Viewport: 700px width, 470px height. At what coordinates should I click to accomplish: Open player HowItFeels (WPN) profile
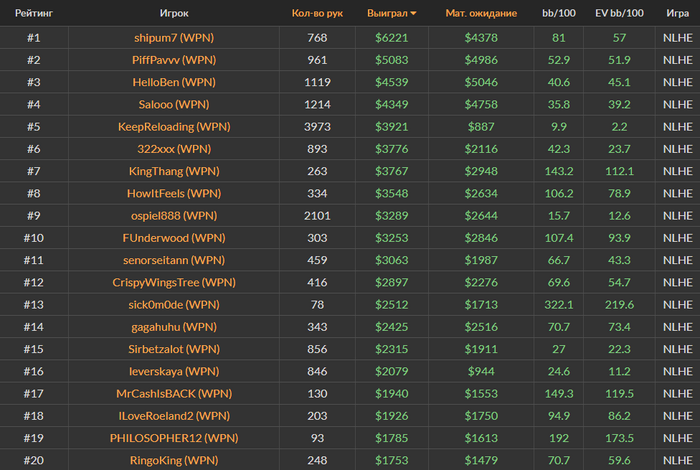click(174, 194)
